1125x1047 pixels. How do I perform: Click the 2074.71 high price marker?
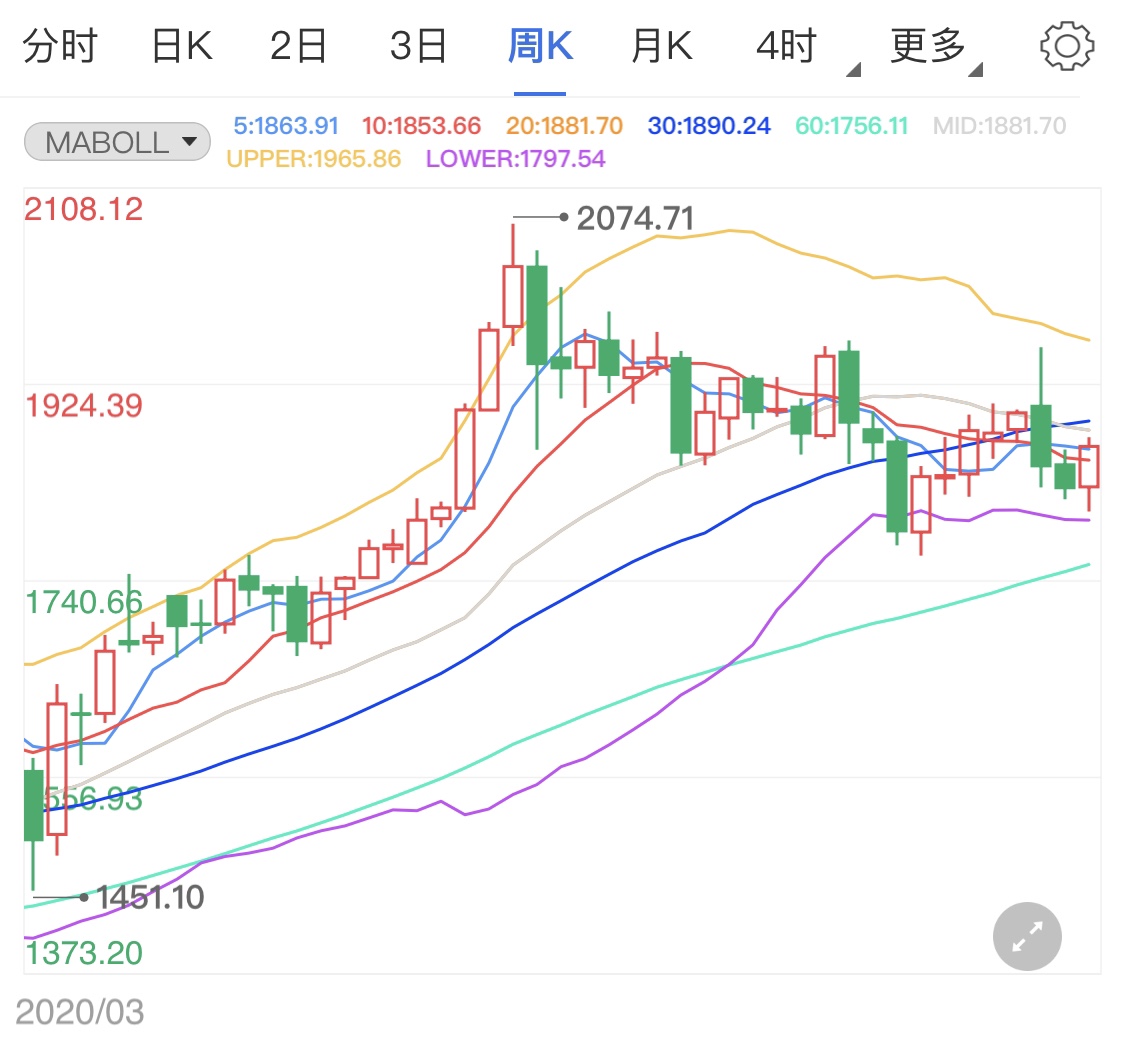636,216
